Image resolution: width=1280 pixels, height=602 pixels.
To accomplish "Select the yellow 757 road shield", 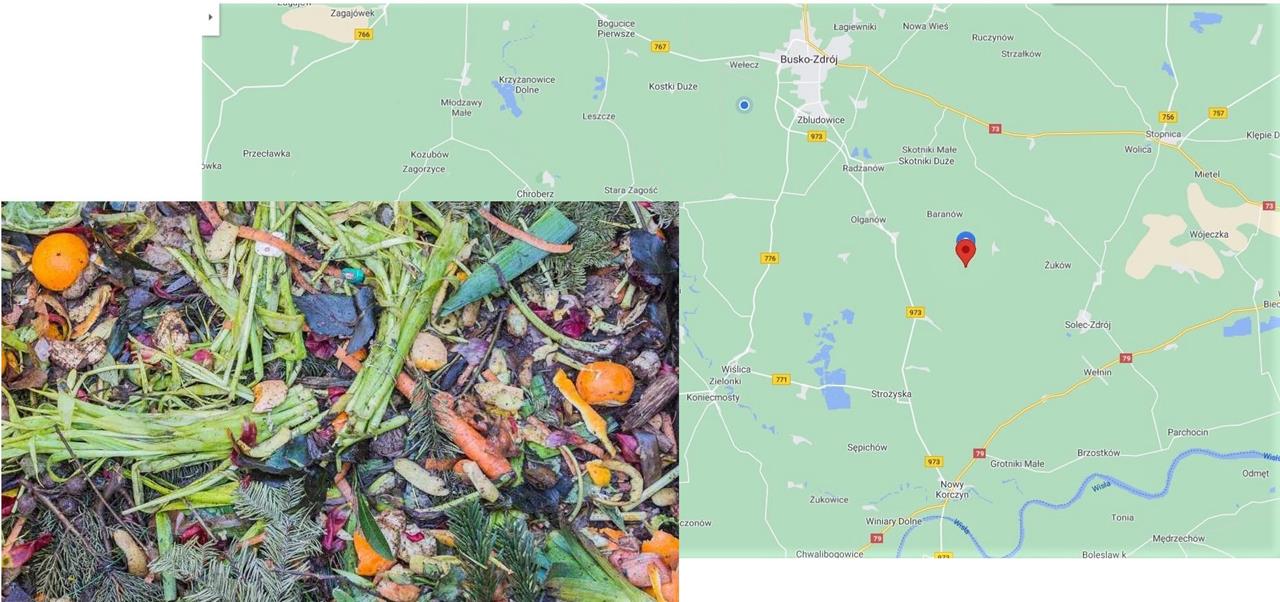I will tap(1217, 113).
